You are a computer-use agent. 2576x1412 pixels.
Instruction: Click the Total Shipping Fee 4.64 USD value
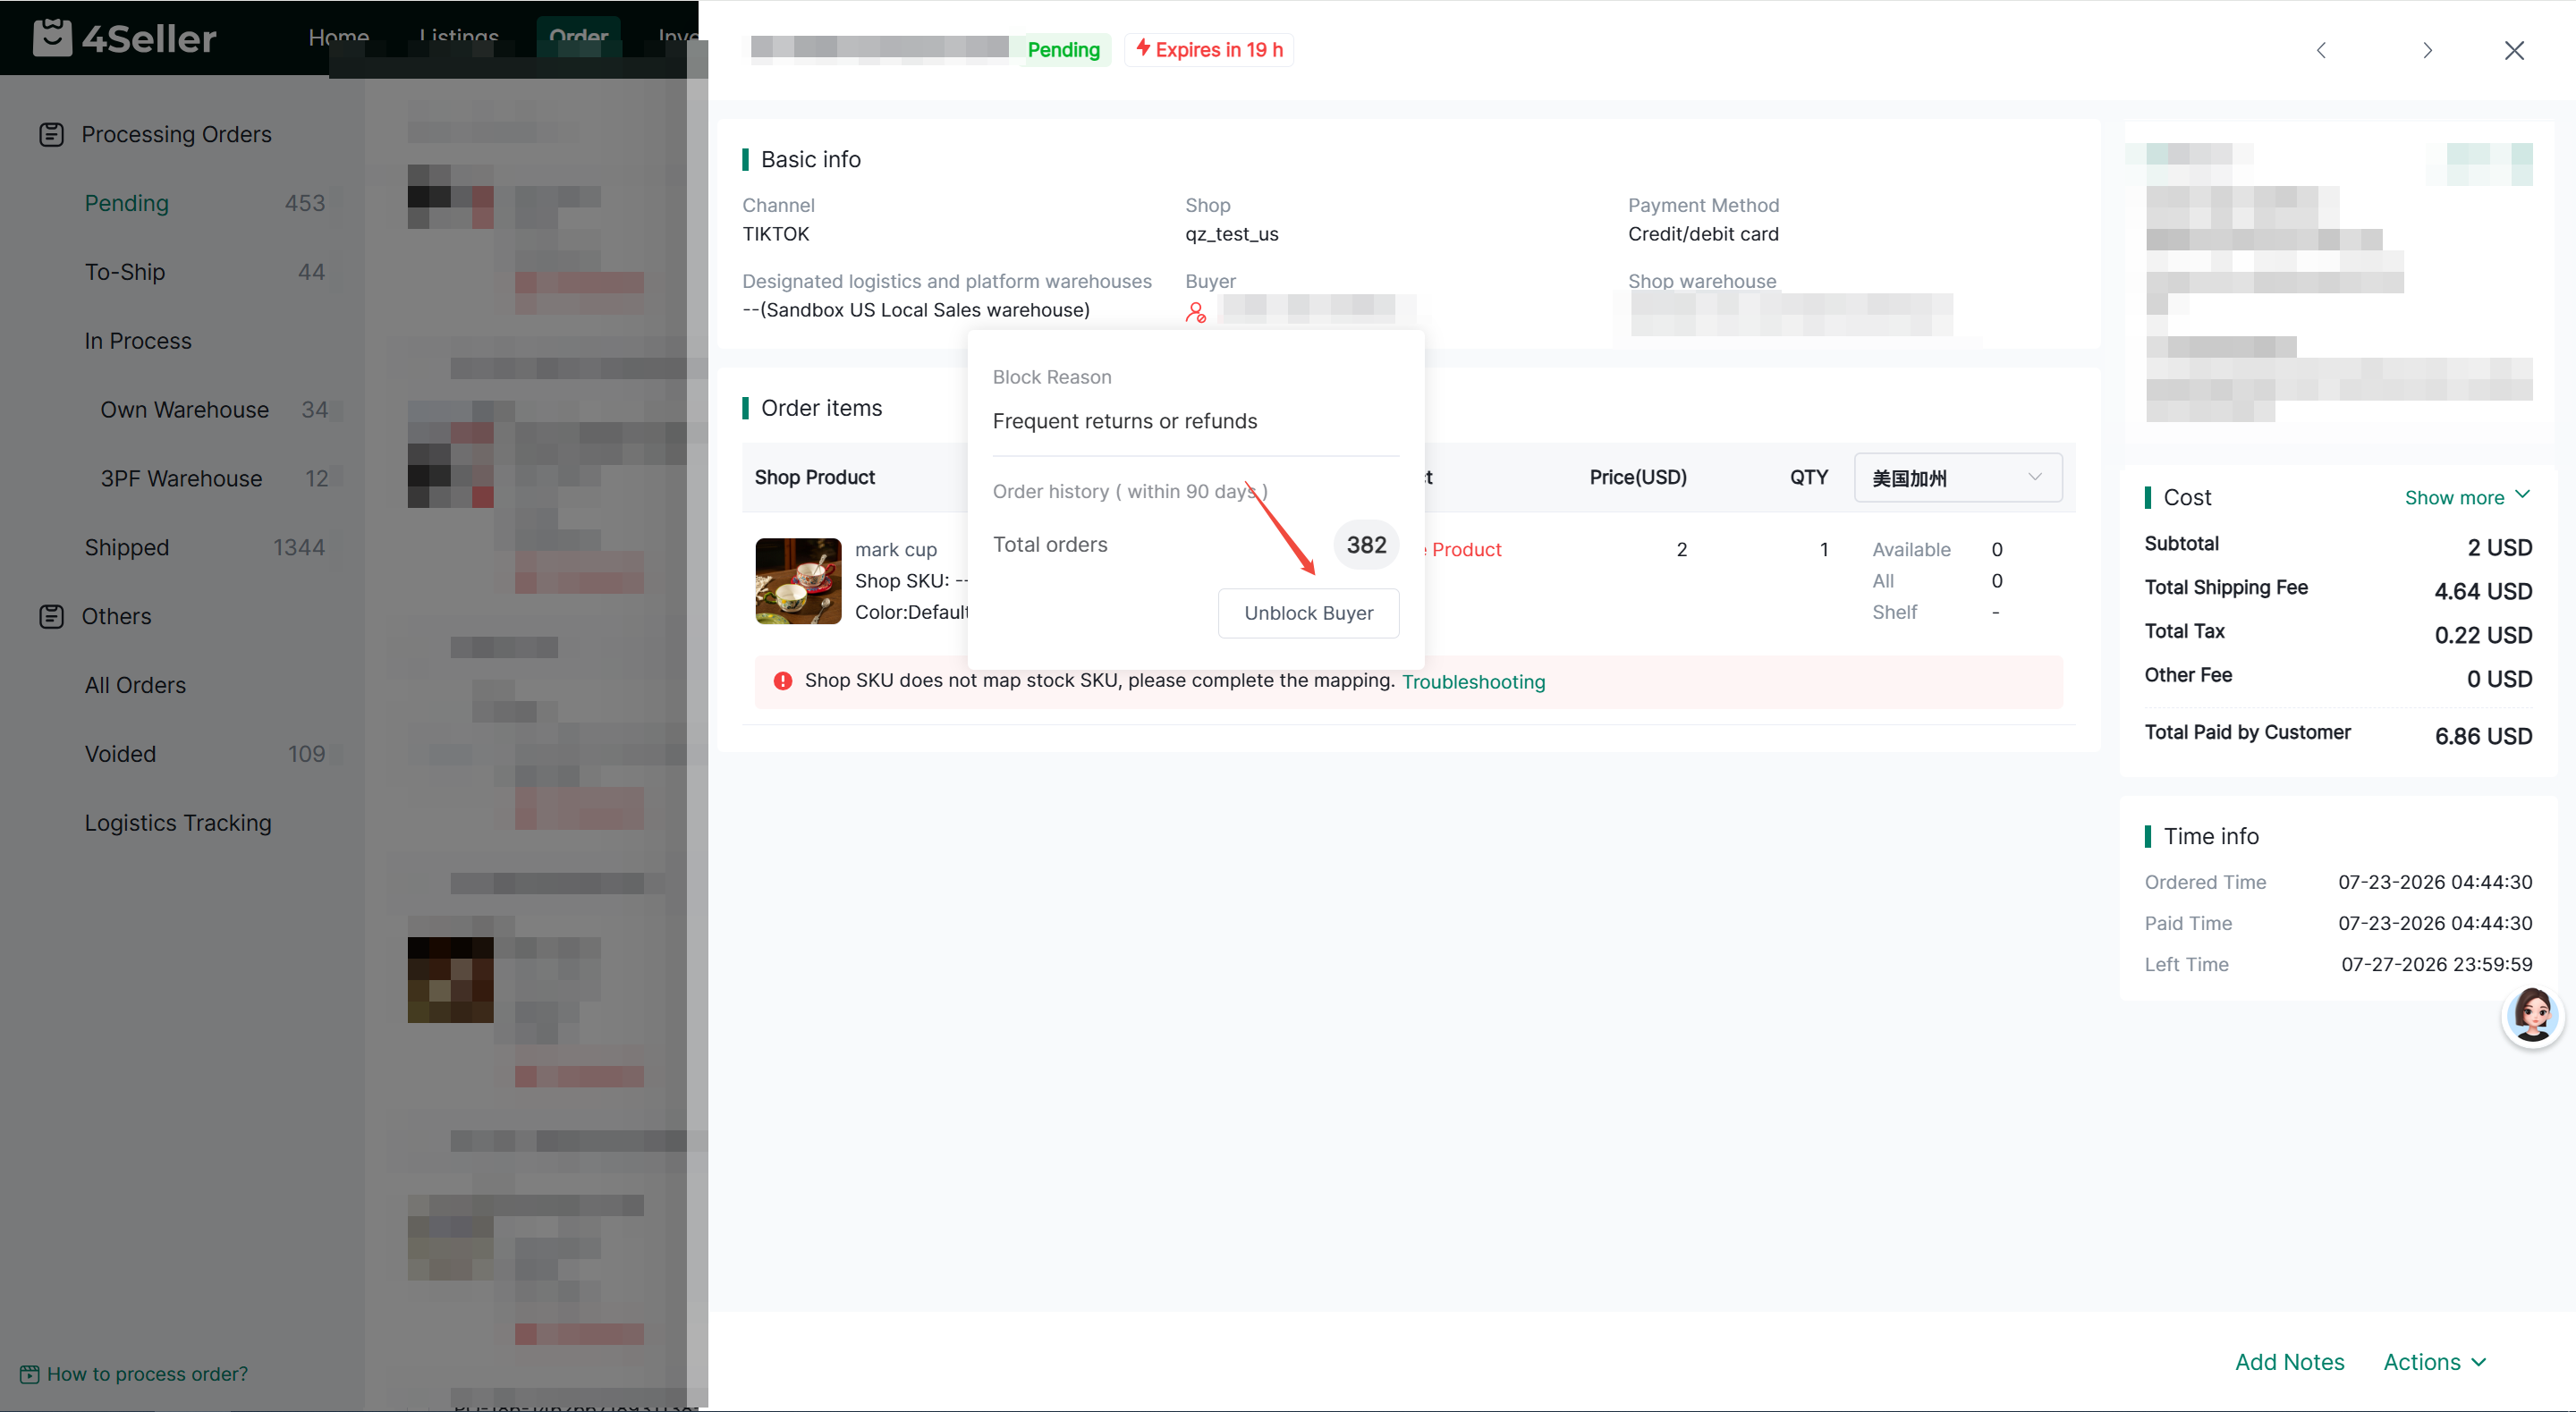click(x=2483, y=591)
